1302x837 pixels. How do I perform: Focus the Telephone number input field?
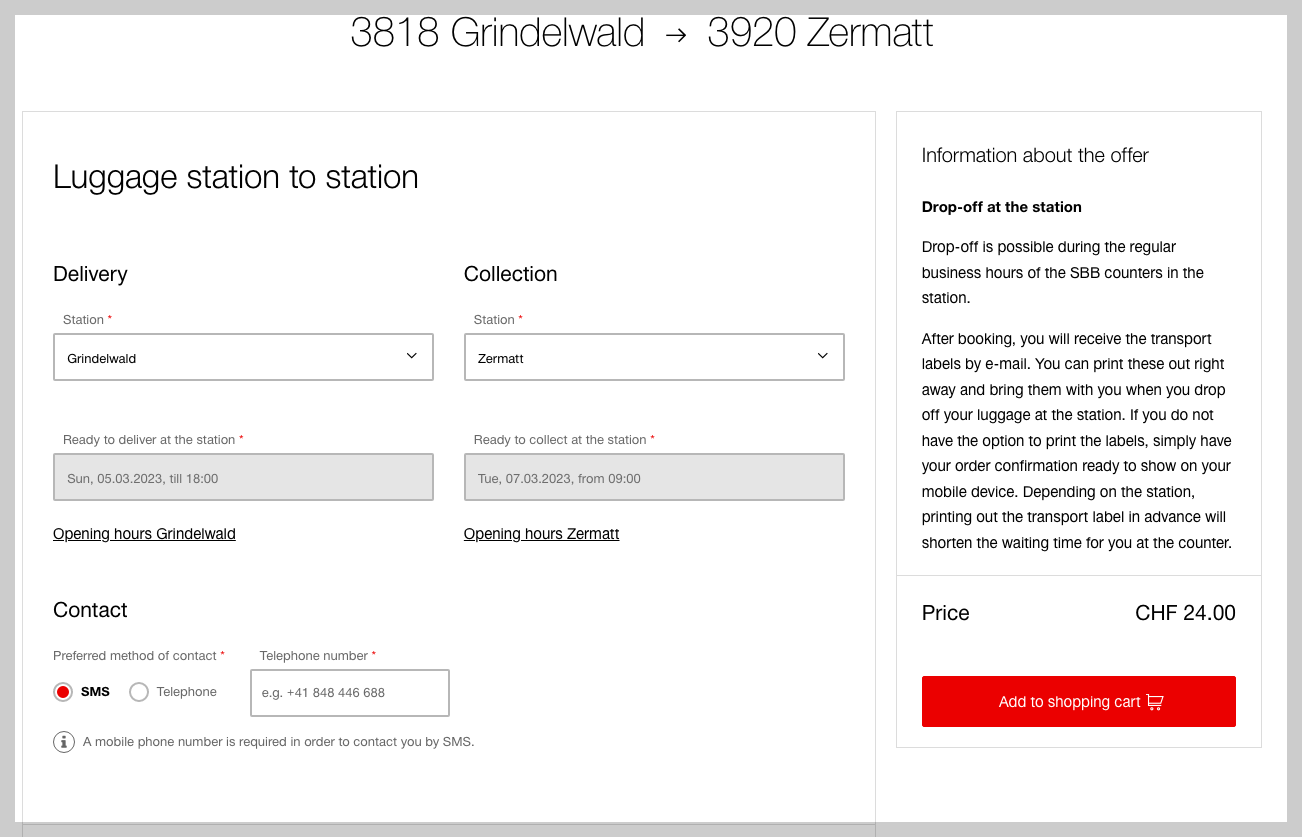tap(350, 693)
